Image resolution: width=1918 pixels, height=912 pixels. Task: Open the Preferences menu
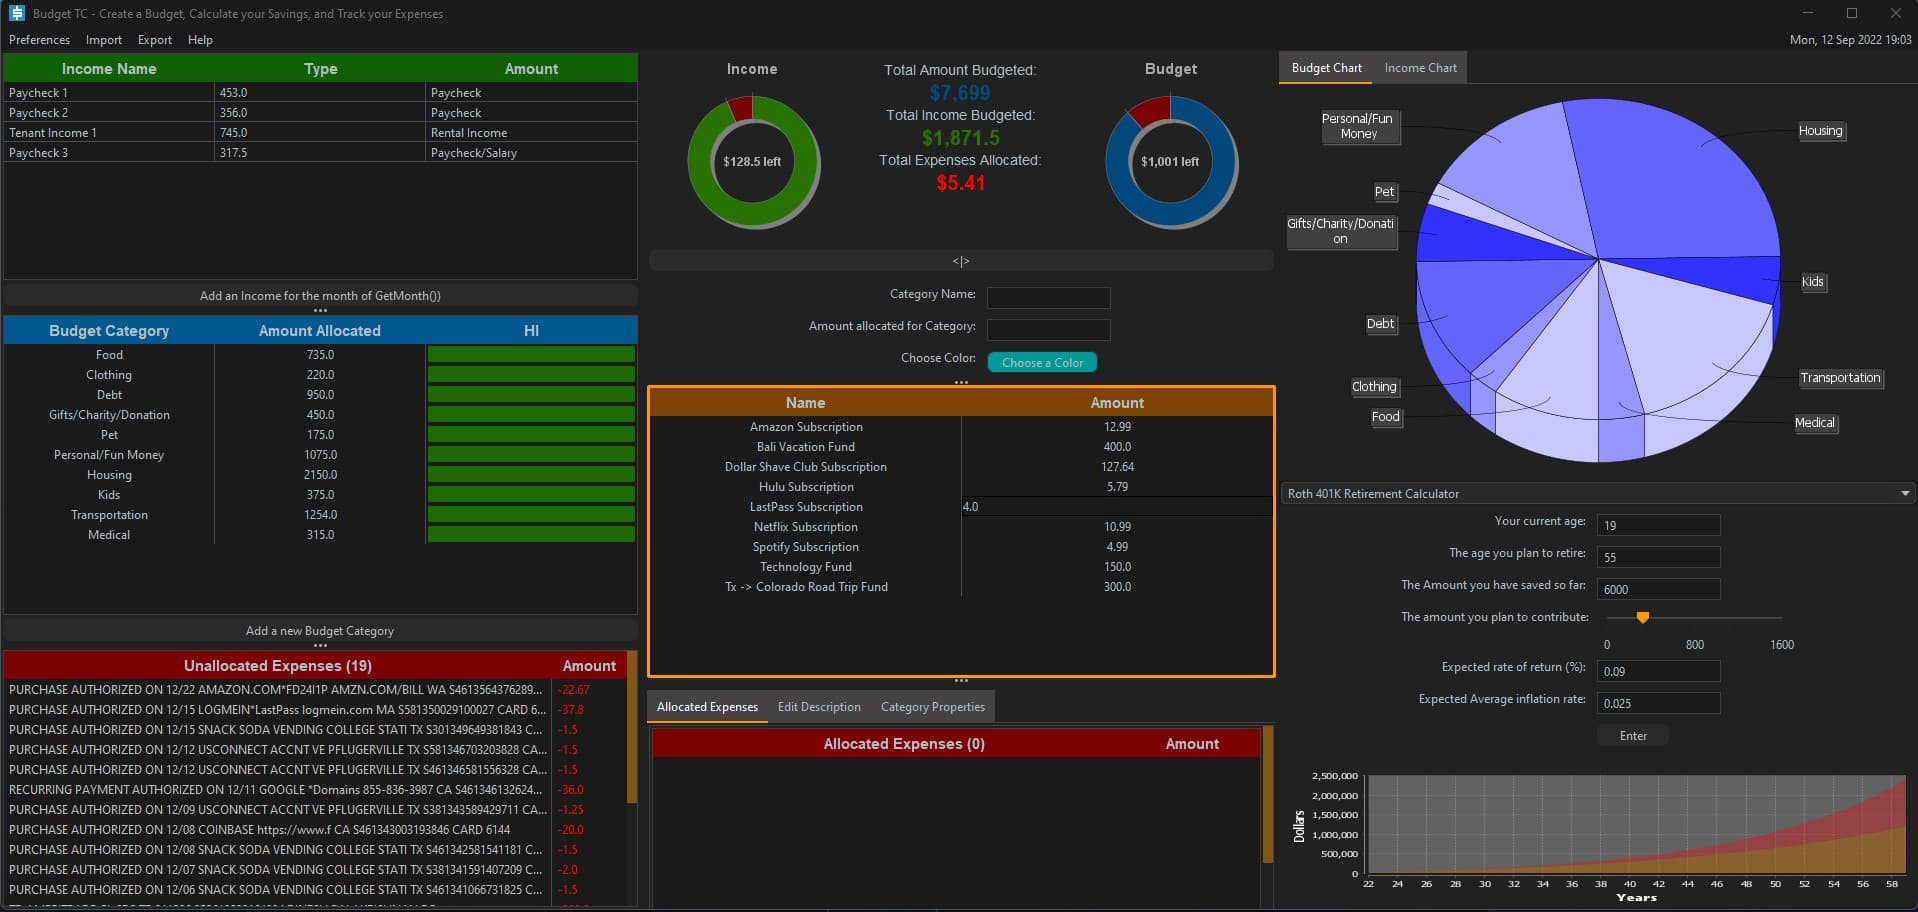coord(39,40)
